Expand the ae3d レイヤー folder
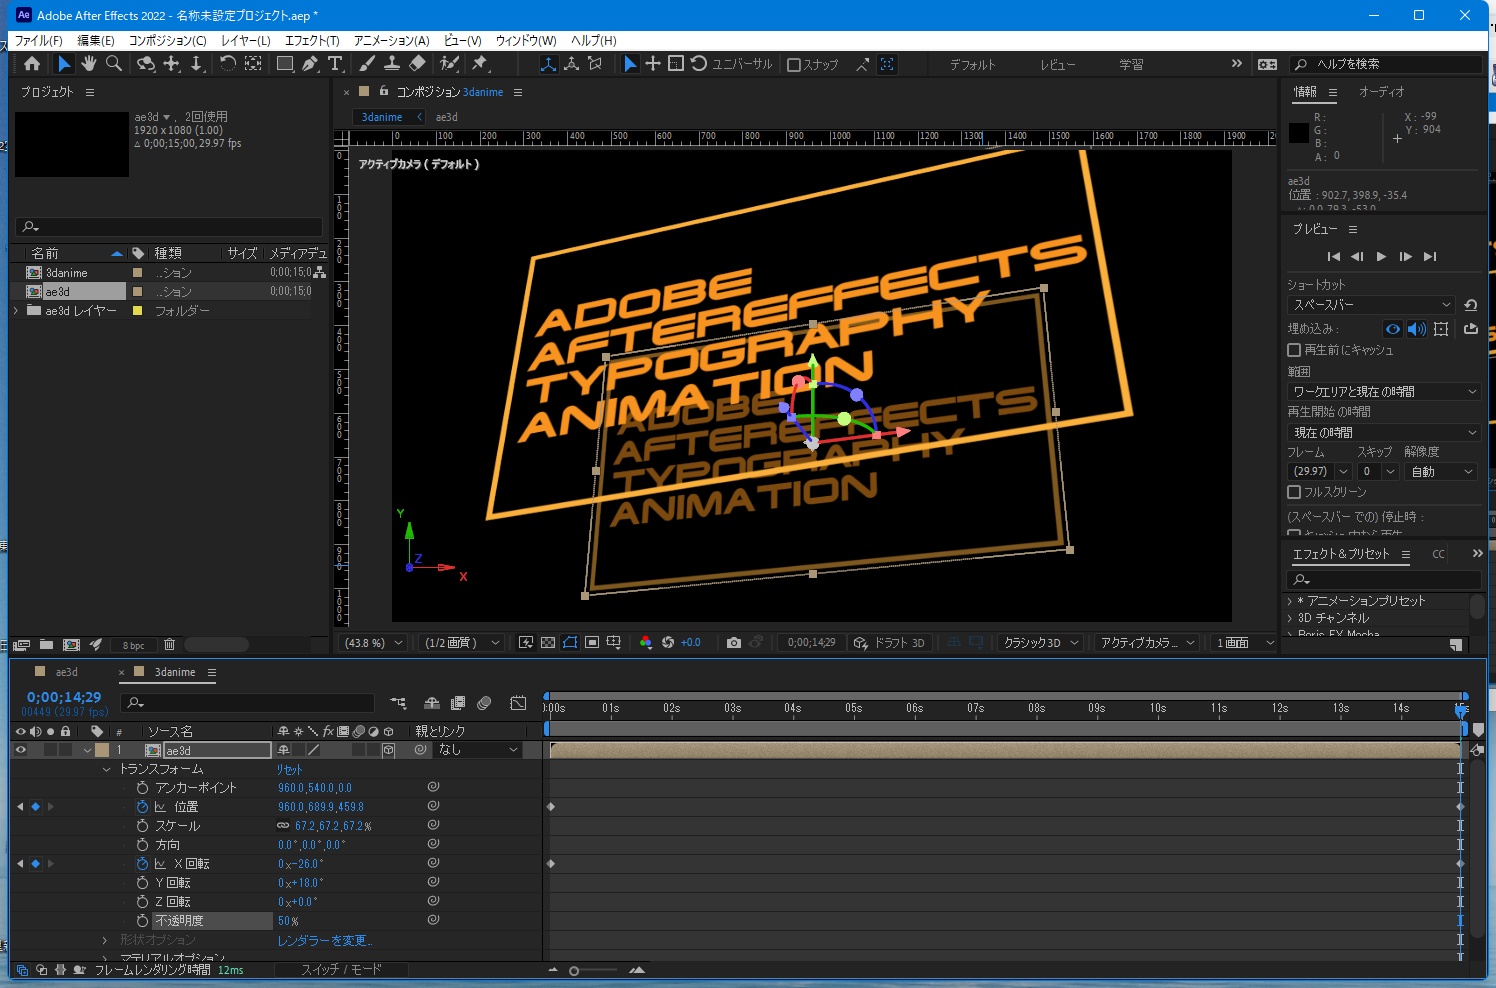Viewport: 1496px width, 988px height. click(16, 311)
